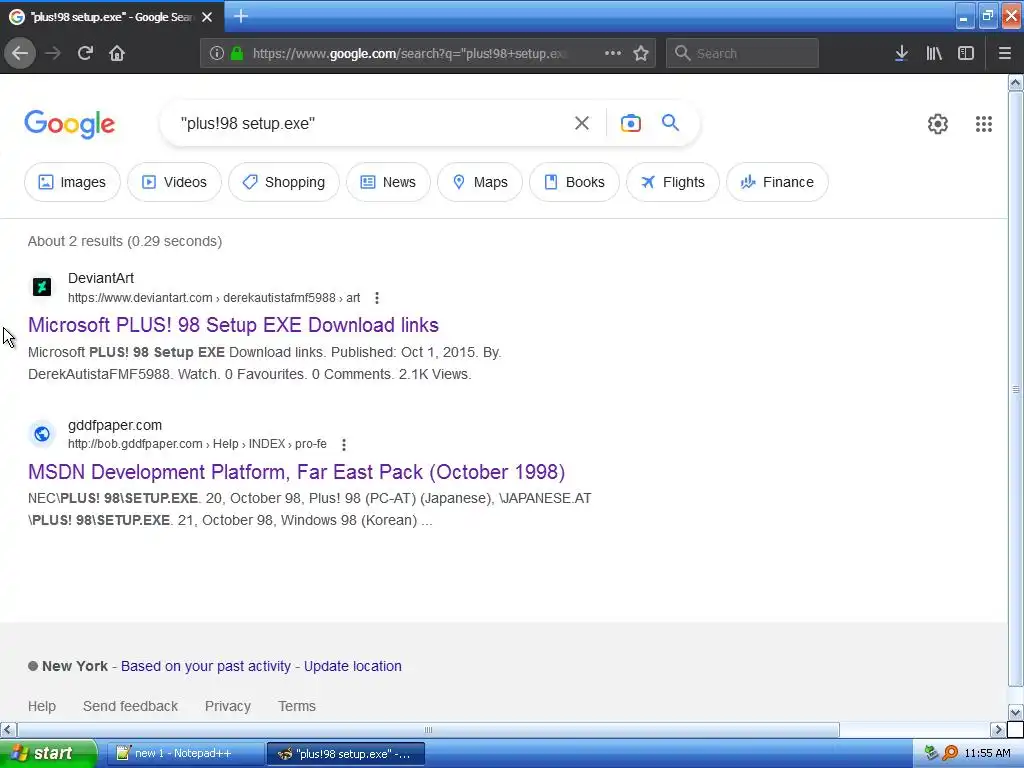Open the Privacy footer link
Screen dimensions: 1024x768
click(x=228, y=706)
